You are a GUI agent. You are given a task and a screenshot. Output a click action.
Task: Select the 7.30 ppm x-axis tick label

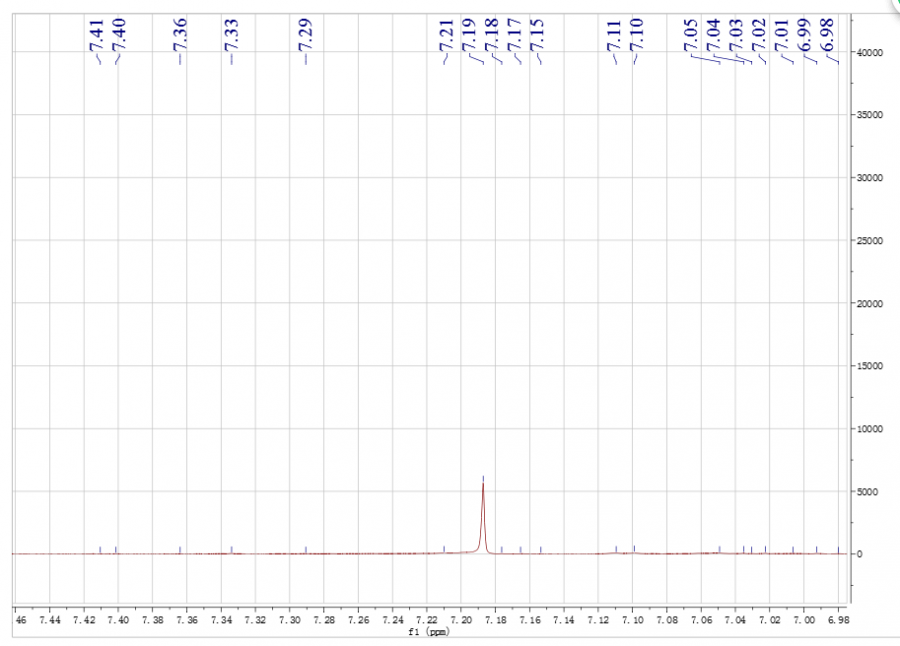click(x=290, y=620)
